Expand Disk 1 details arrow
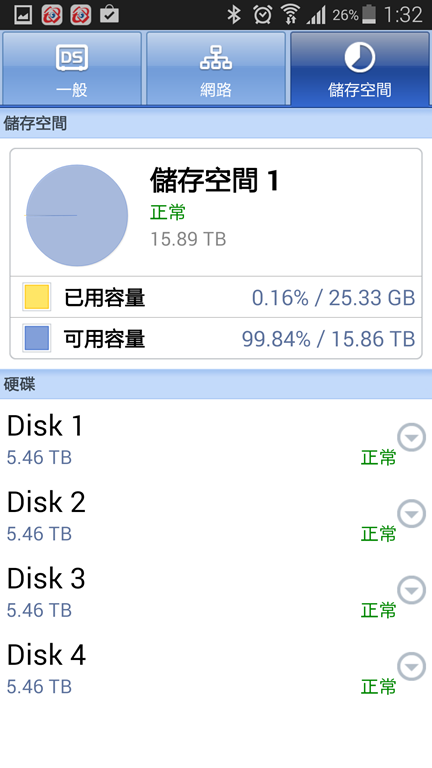432x768 pixels. [x=411, y=437]
